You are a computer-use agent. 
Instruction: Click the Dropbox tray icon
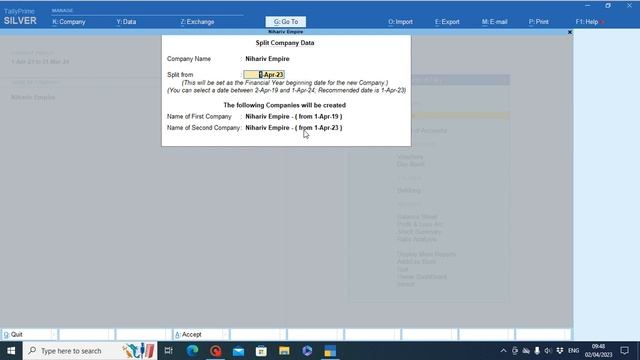pos(560,351)
